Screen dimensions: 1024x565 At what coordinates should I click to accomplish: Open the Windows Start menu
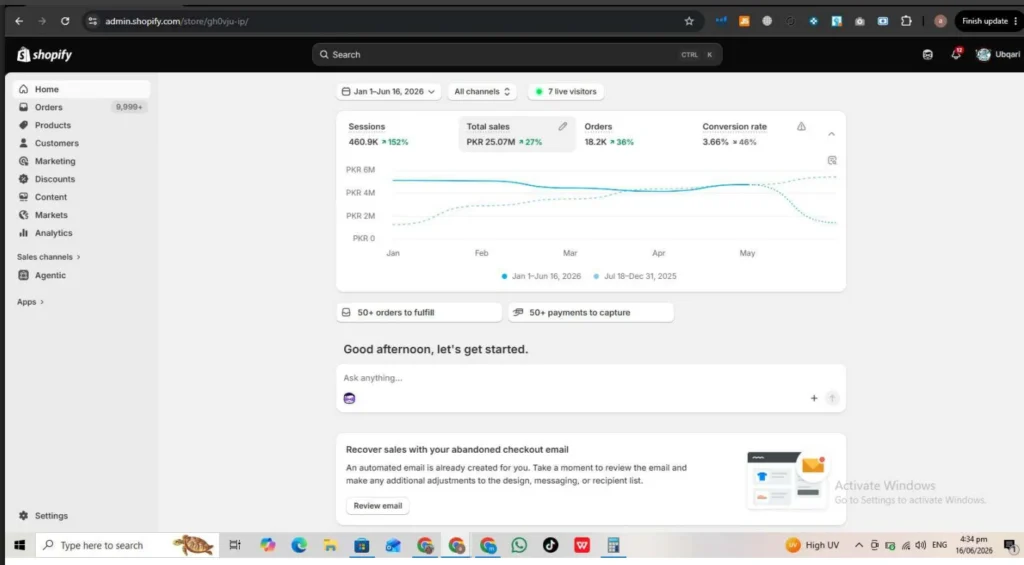click(19, 545)
